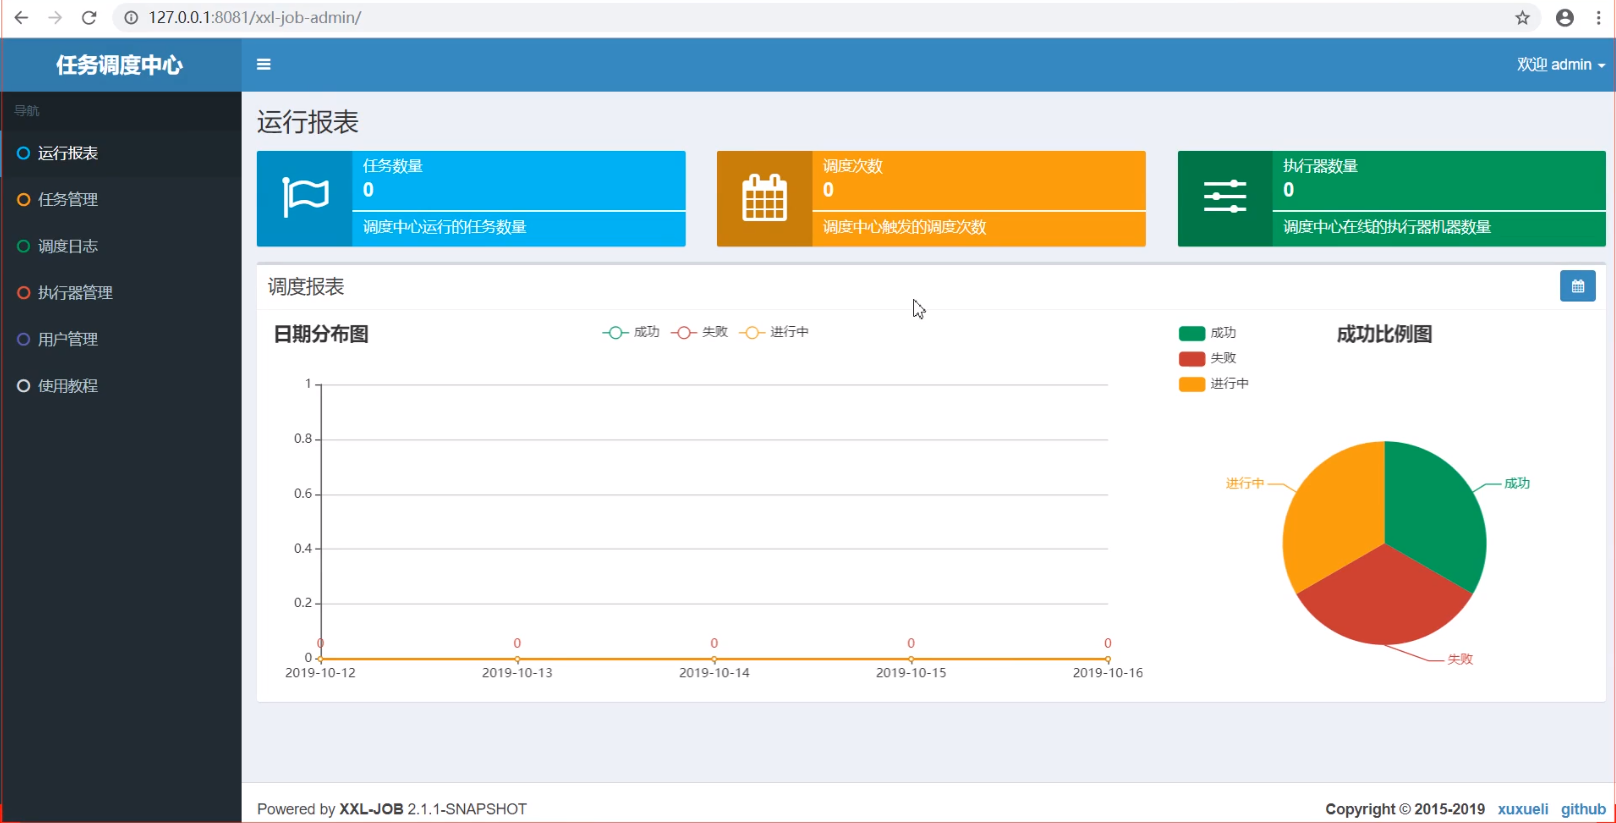Click the circle icon beside 使用教程

(x=23, y=386)
